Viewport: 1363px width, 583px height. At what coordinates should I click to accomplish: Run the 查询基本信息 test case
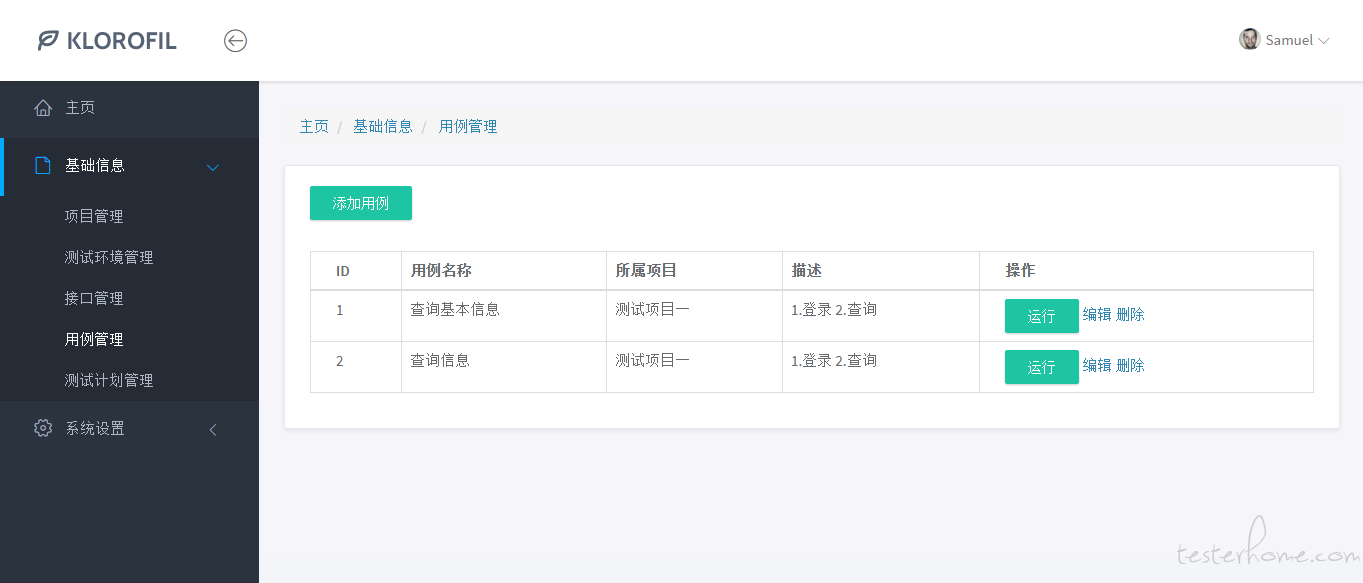[x=1041, y=316]
